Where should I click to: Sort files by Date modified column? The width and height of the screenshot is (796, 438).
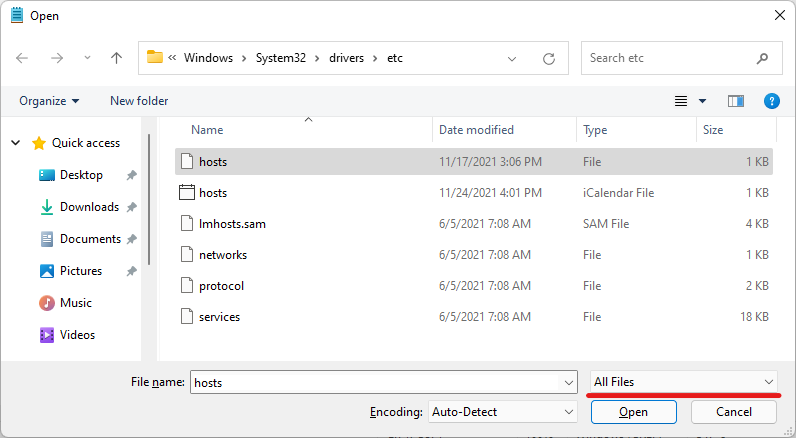476,130
